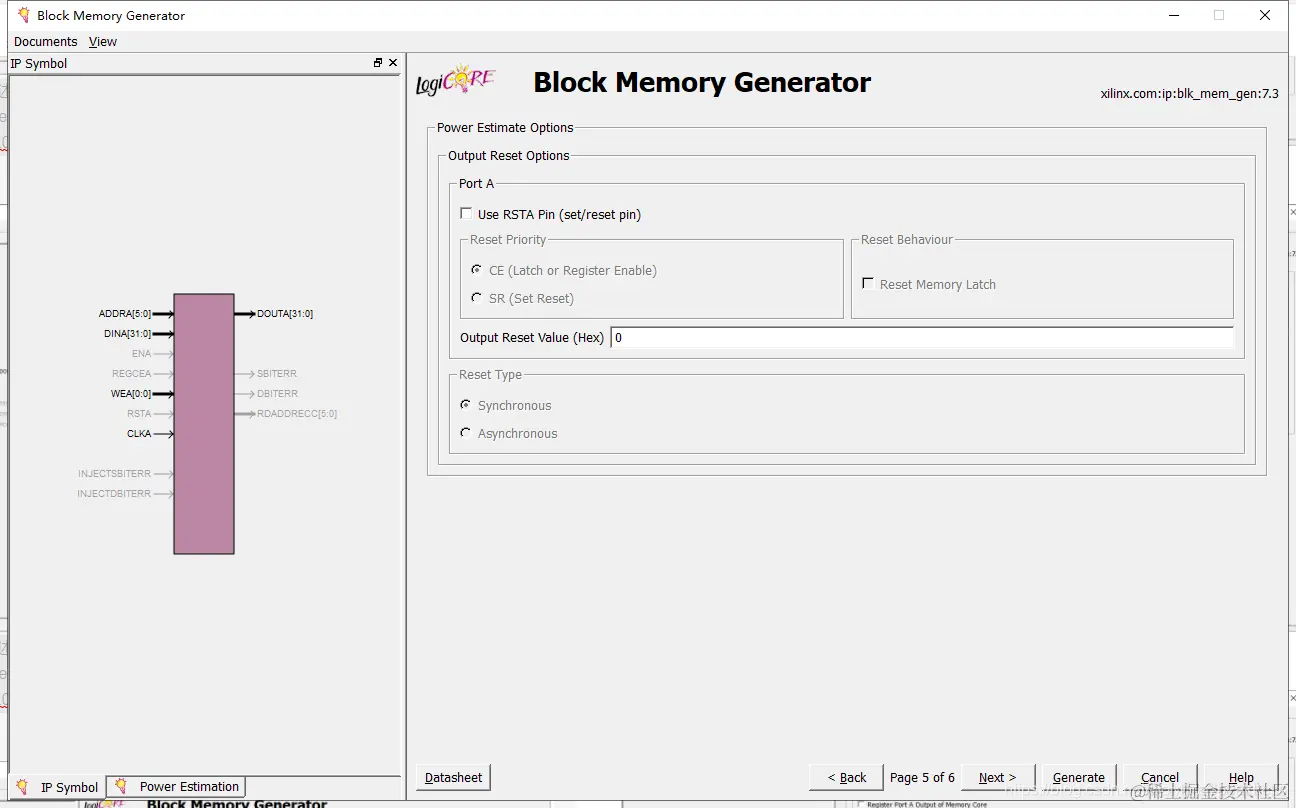This screenshot has width=1296, height=808.
Task: Click the lightbulb icon on Power Estimation tab
Action: (x=121, y=786)
